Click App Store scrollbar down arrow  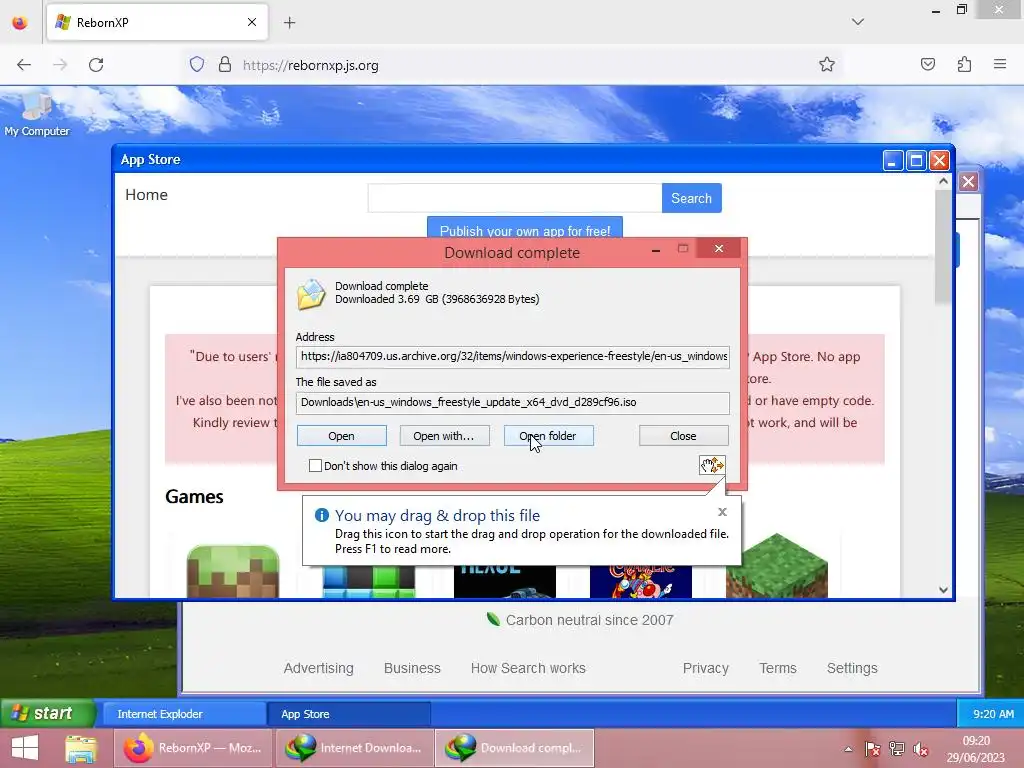point(943,590)
